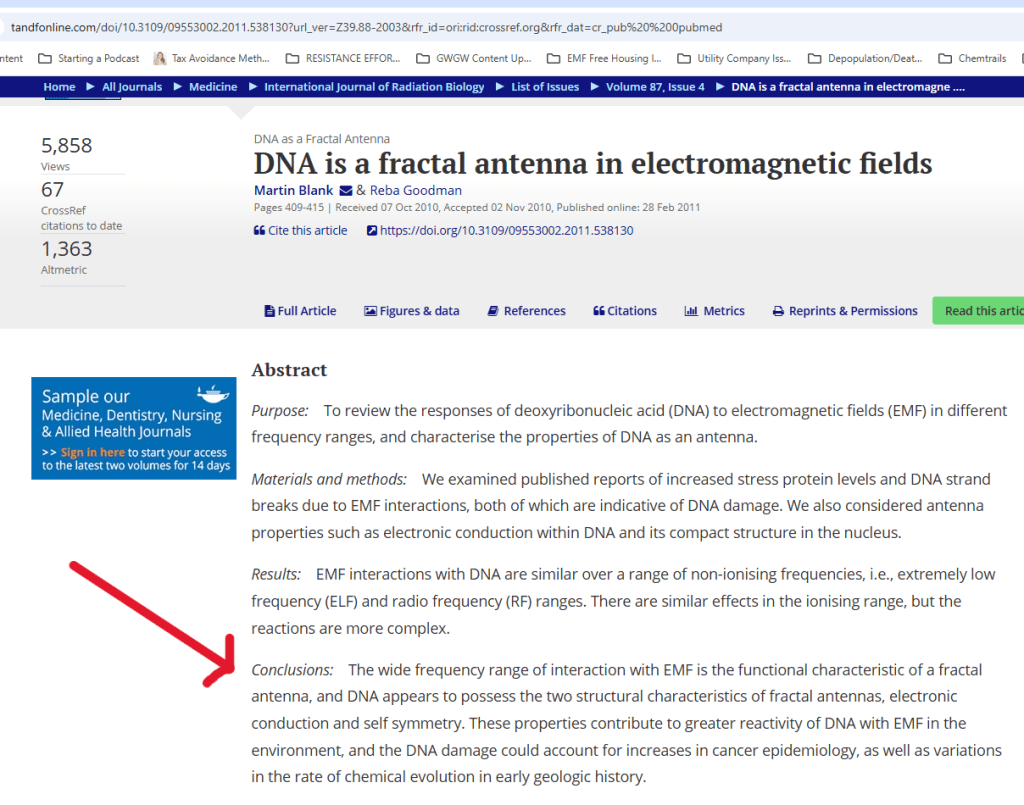The height and width of the screenshot is (805, 1024).
Task: Open the Utility Company Issues bookmark folder
Action: pyautogui.click(x=734, y=58)
